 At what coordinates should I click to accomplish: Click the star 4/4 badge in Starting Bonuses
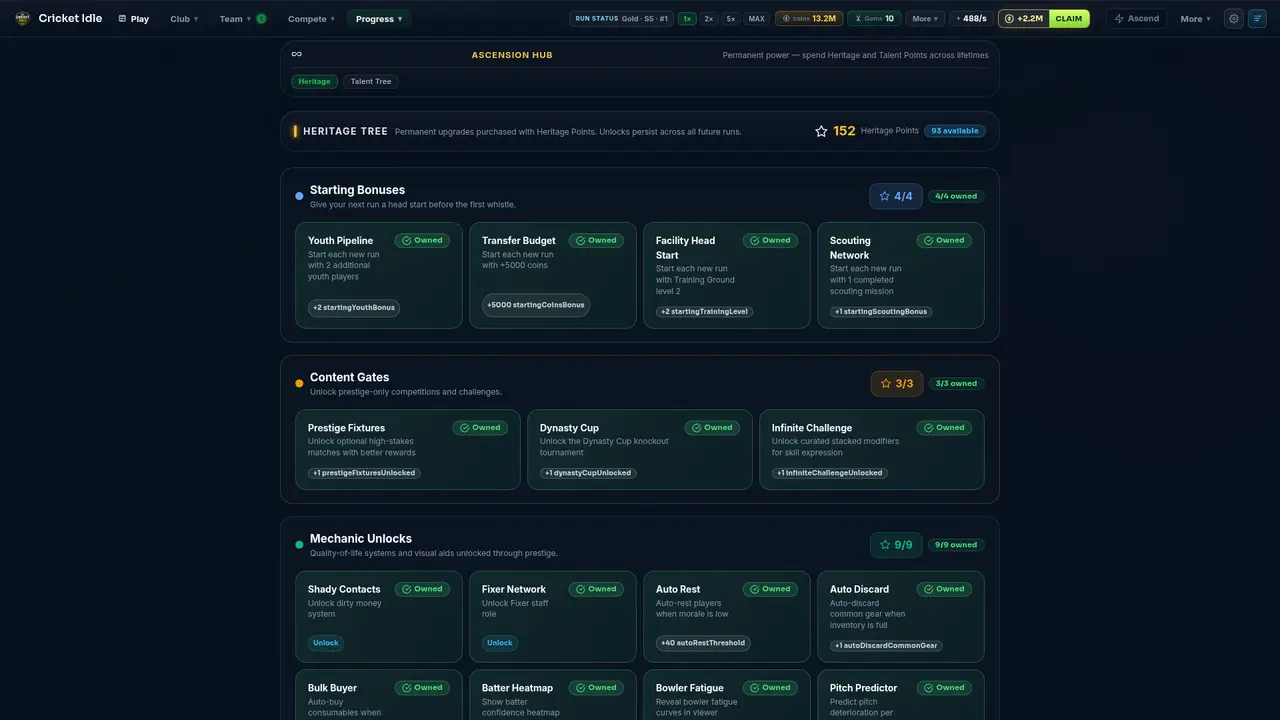[x=896, y=196]
